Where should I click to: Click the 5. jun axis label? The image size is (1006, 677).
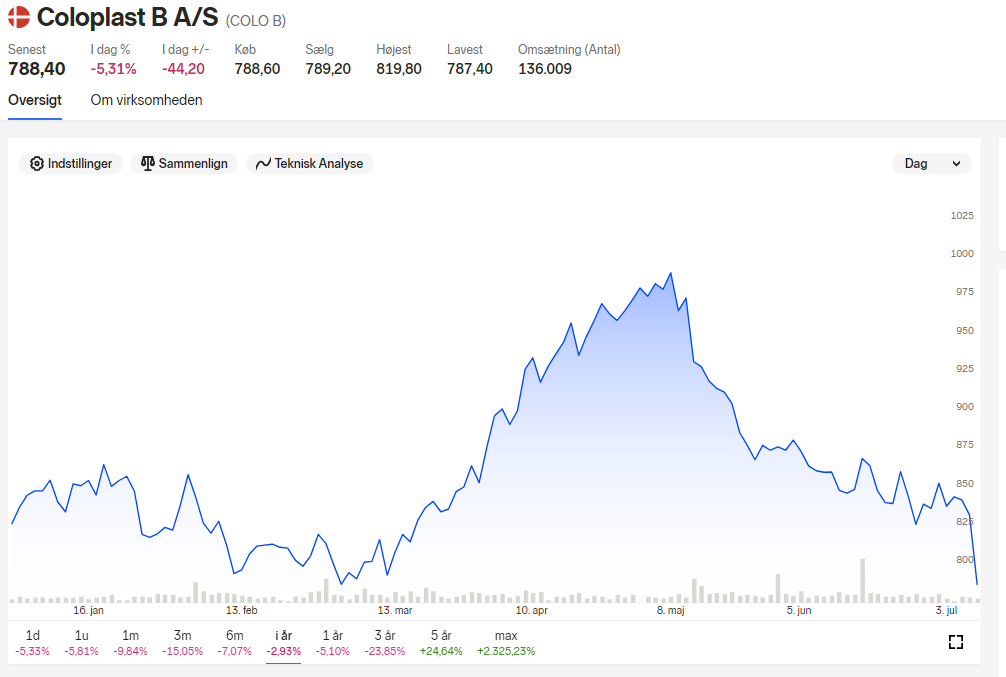(x=799, y=610)
